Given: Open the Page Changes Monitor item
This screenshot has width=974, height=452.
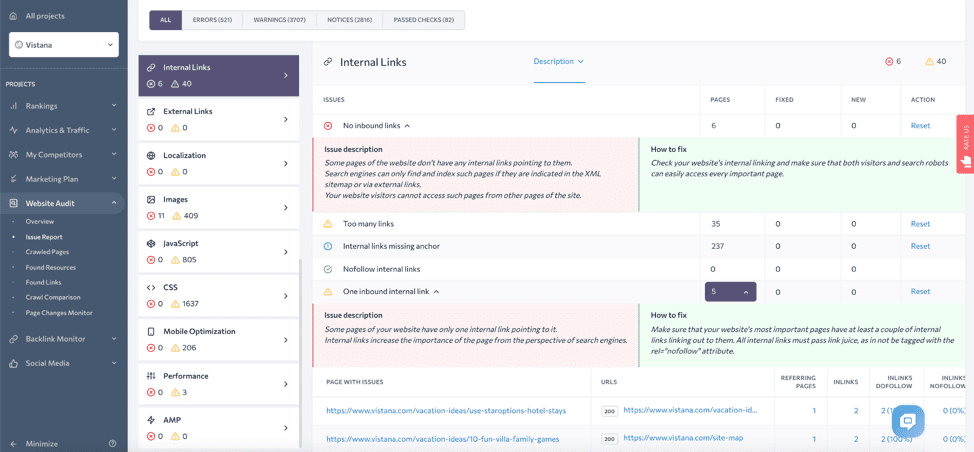Looking at the screenshot, I should click(58, 313).
